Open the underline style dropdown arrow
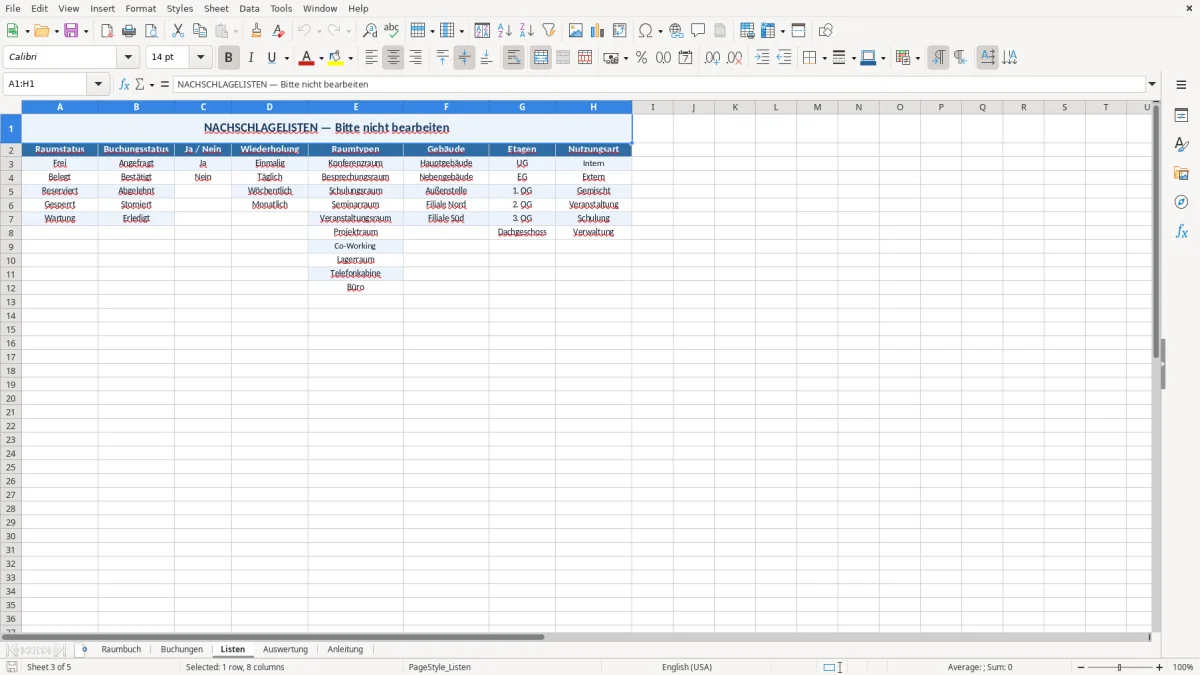Image resolution: width=1200 pixels, height=675 pixels. (x=286, y=58)
